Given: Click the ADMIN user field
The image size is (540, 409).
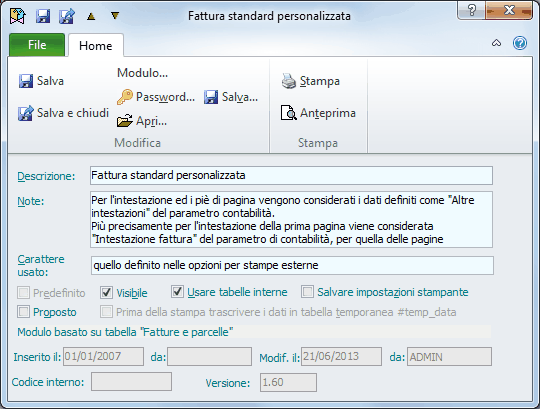Looking at the screenshot, I should [x=449, y=357].
